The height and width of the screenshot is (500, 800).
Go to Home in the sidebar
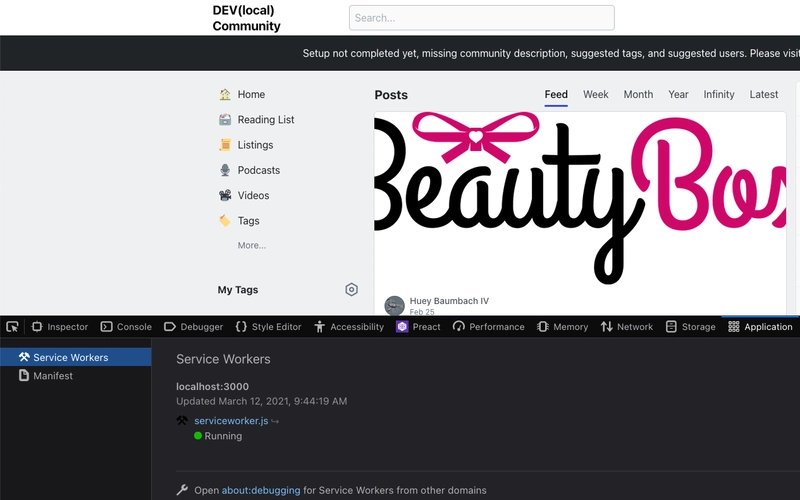251,94
